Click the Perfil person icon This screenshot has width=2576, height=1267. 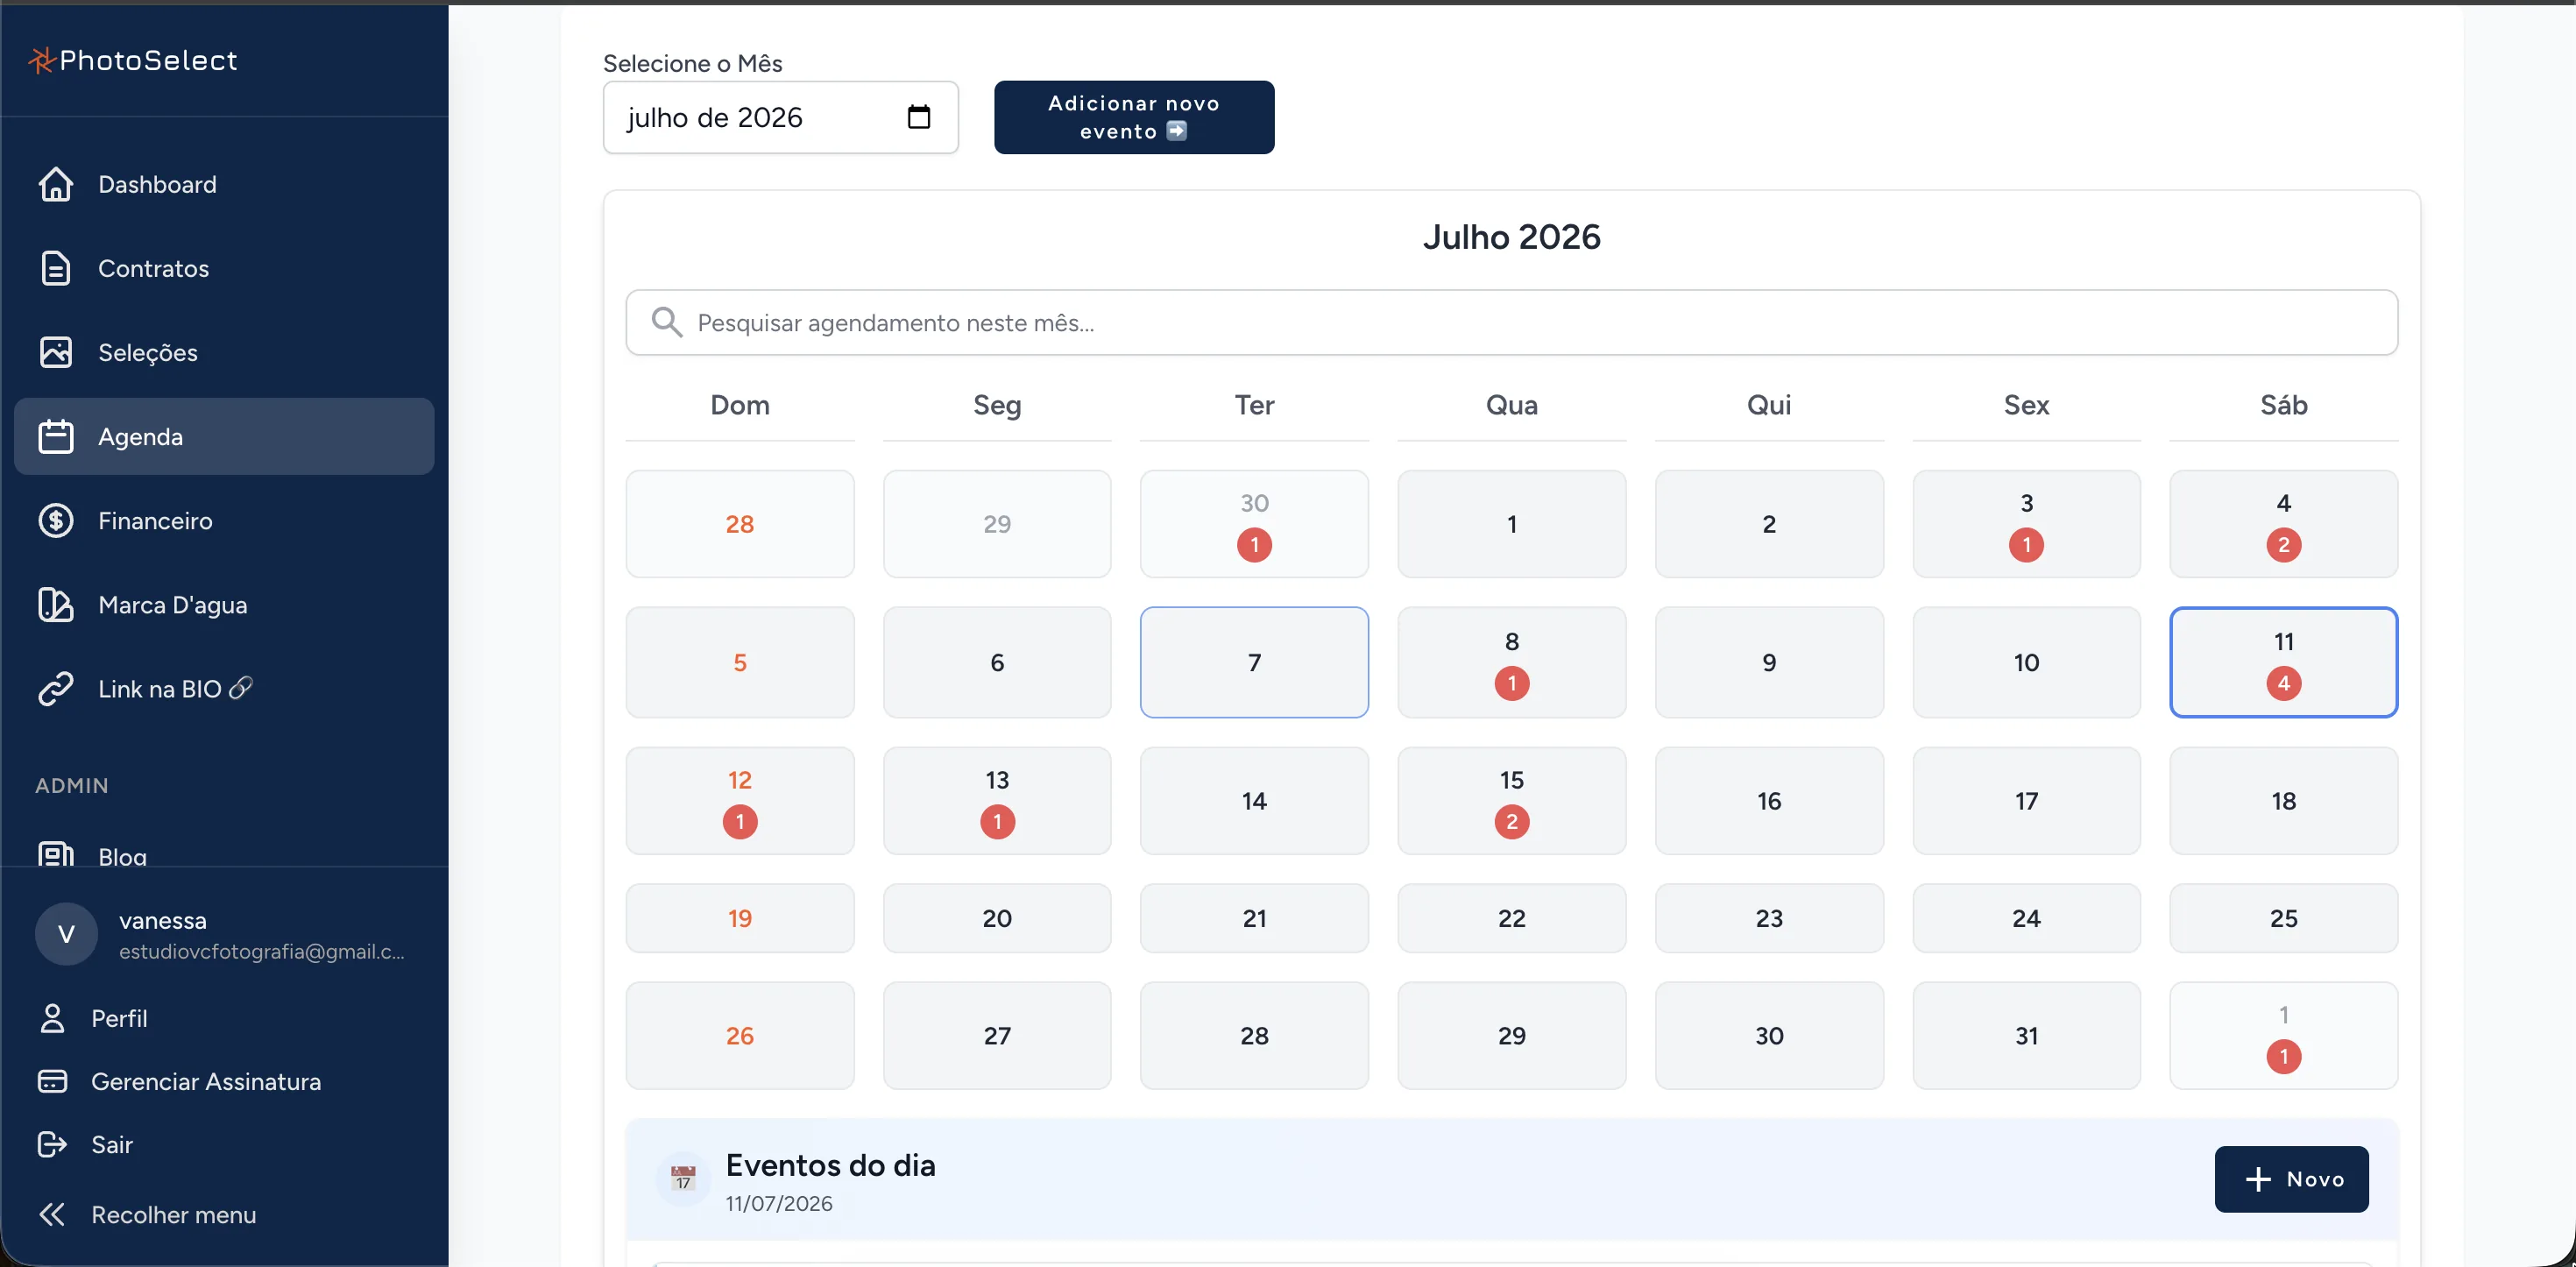52,1018
